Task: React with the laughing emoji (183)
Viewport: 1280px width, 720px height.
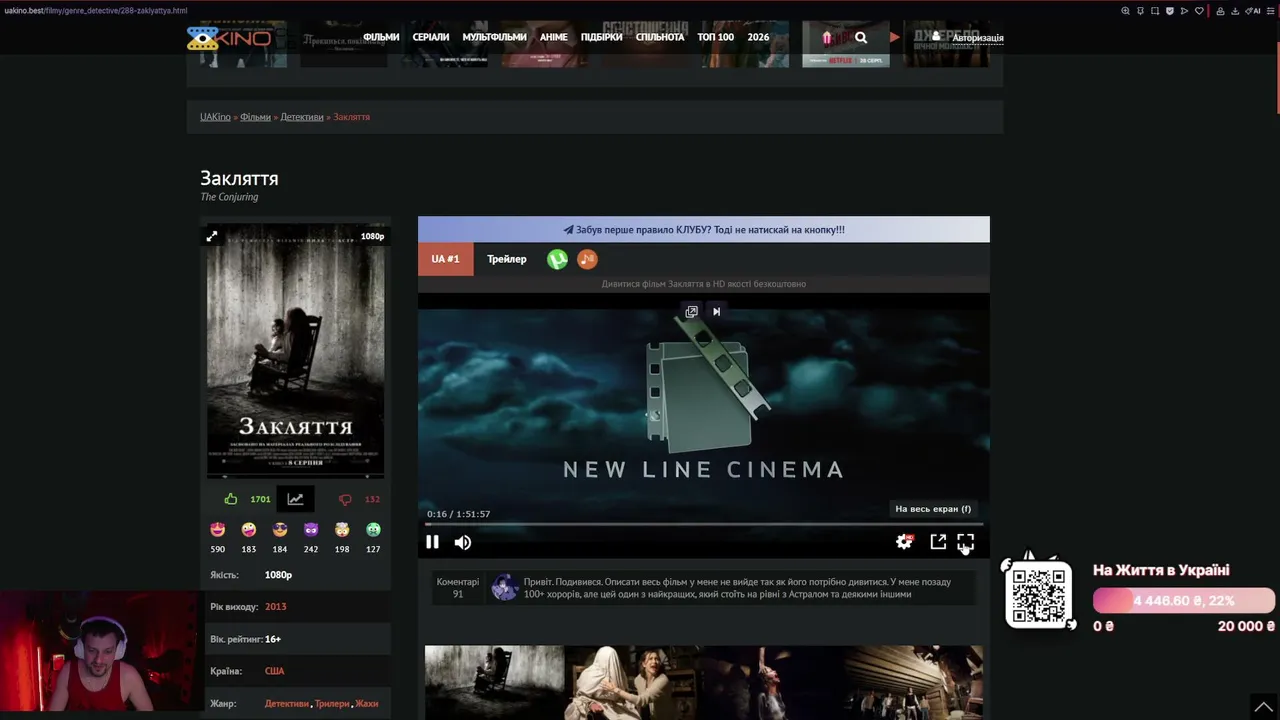Action: point(249,530)
